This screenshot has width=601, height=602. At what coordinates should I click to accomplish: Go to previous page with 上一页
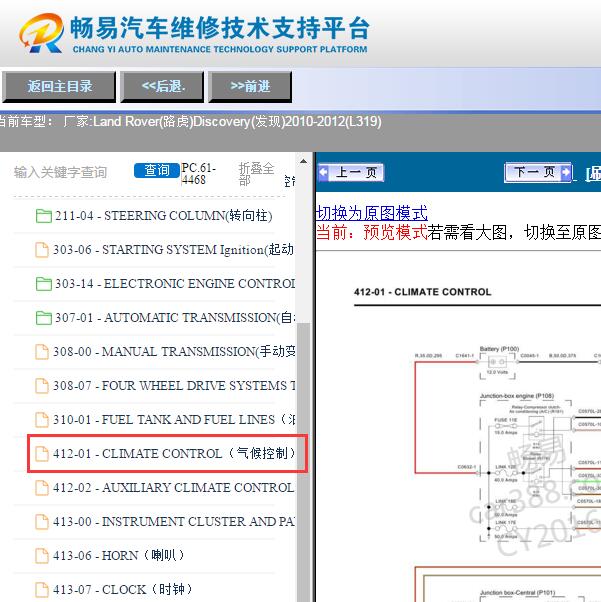(x=351, y=172)
